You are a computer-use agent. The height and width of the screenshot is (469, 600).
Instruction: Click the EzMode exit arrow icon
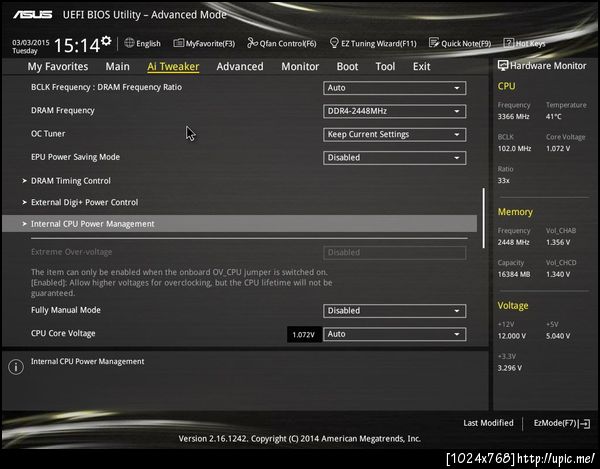click(x=584, y=423)
